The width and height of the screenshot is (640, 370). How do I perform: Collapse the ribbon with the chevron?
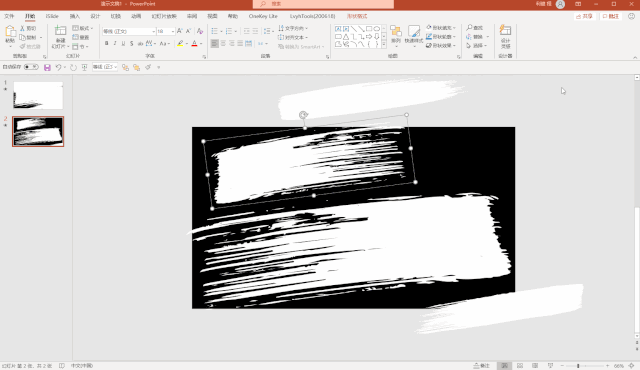[x=635, y=58]
